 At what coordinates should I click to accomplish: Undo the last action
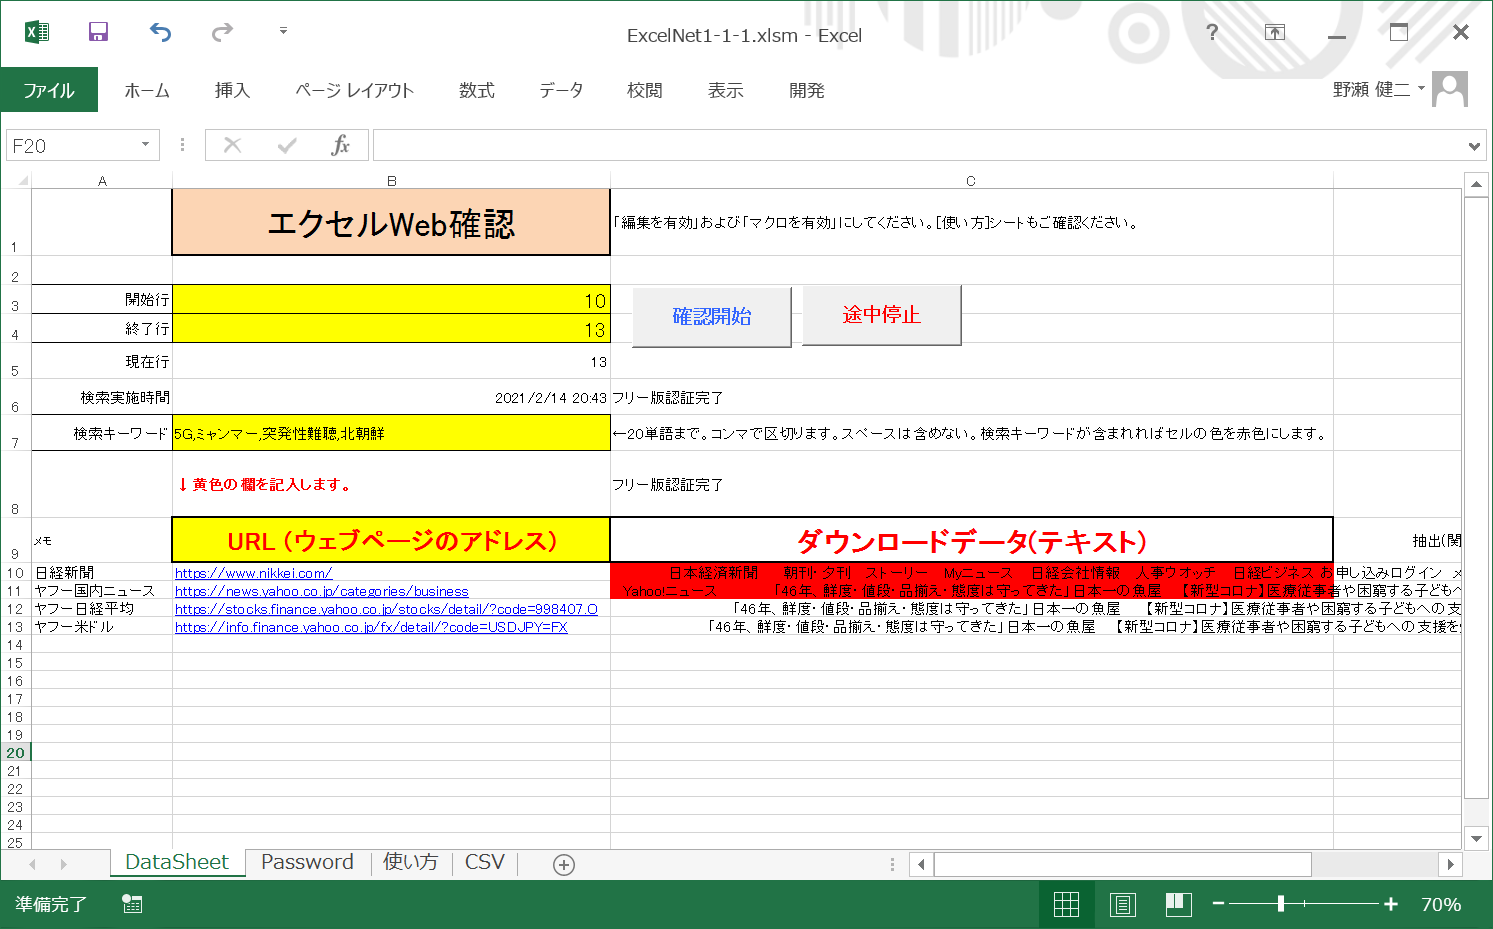click(x=160, y=32)
